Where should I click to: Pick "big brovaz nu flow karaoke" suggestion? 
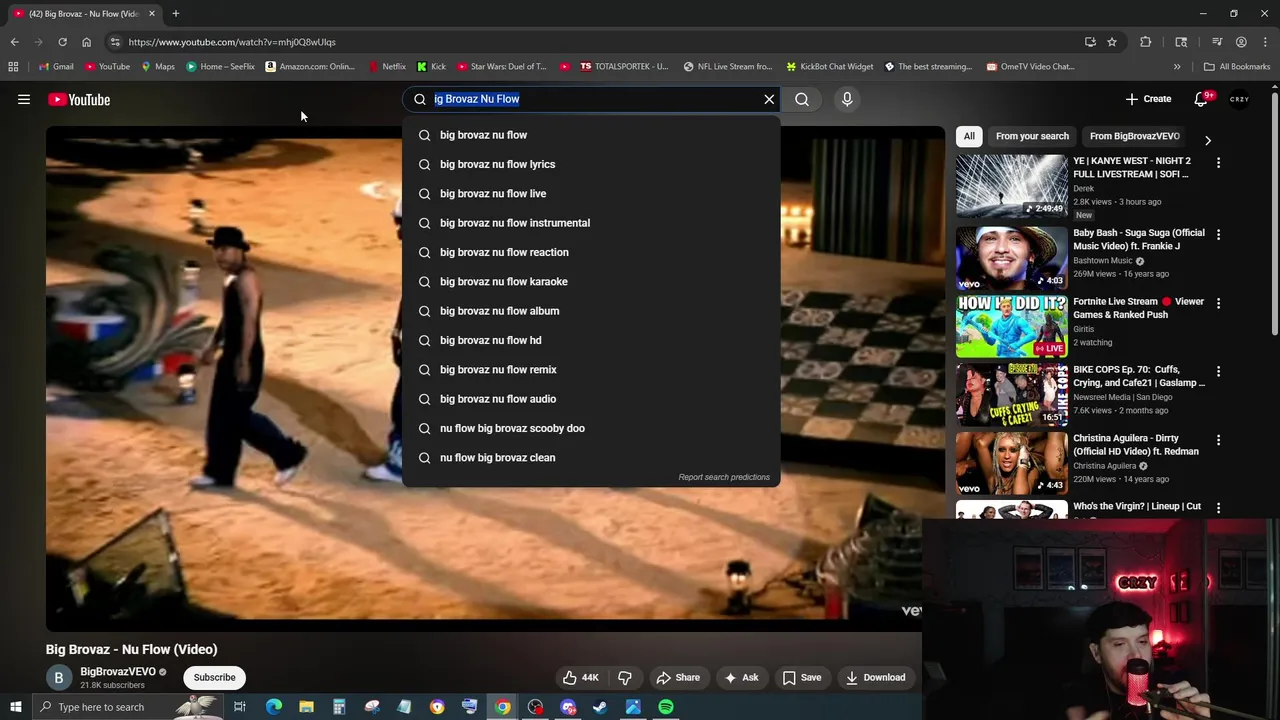[x=591, y=281]
